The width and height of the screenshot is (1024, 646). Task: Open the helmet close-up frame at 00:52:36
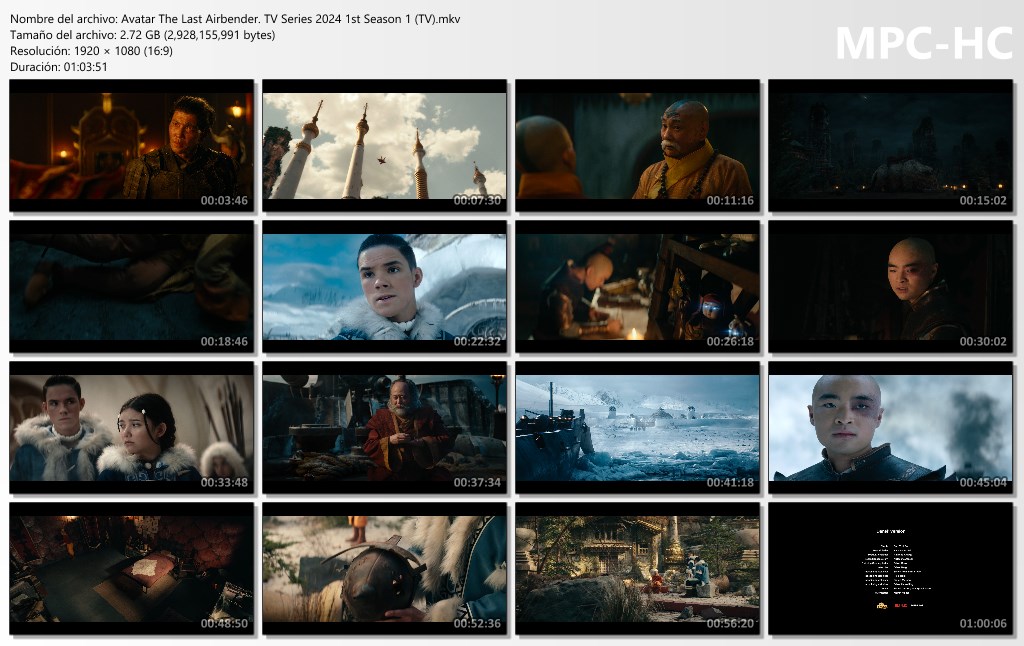click(384, 568)
